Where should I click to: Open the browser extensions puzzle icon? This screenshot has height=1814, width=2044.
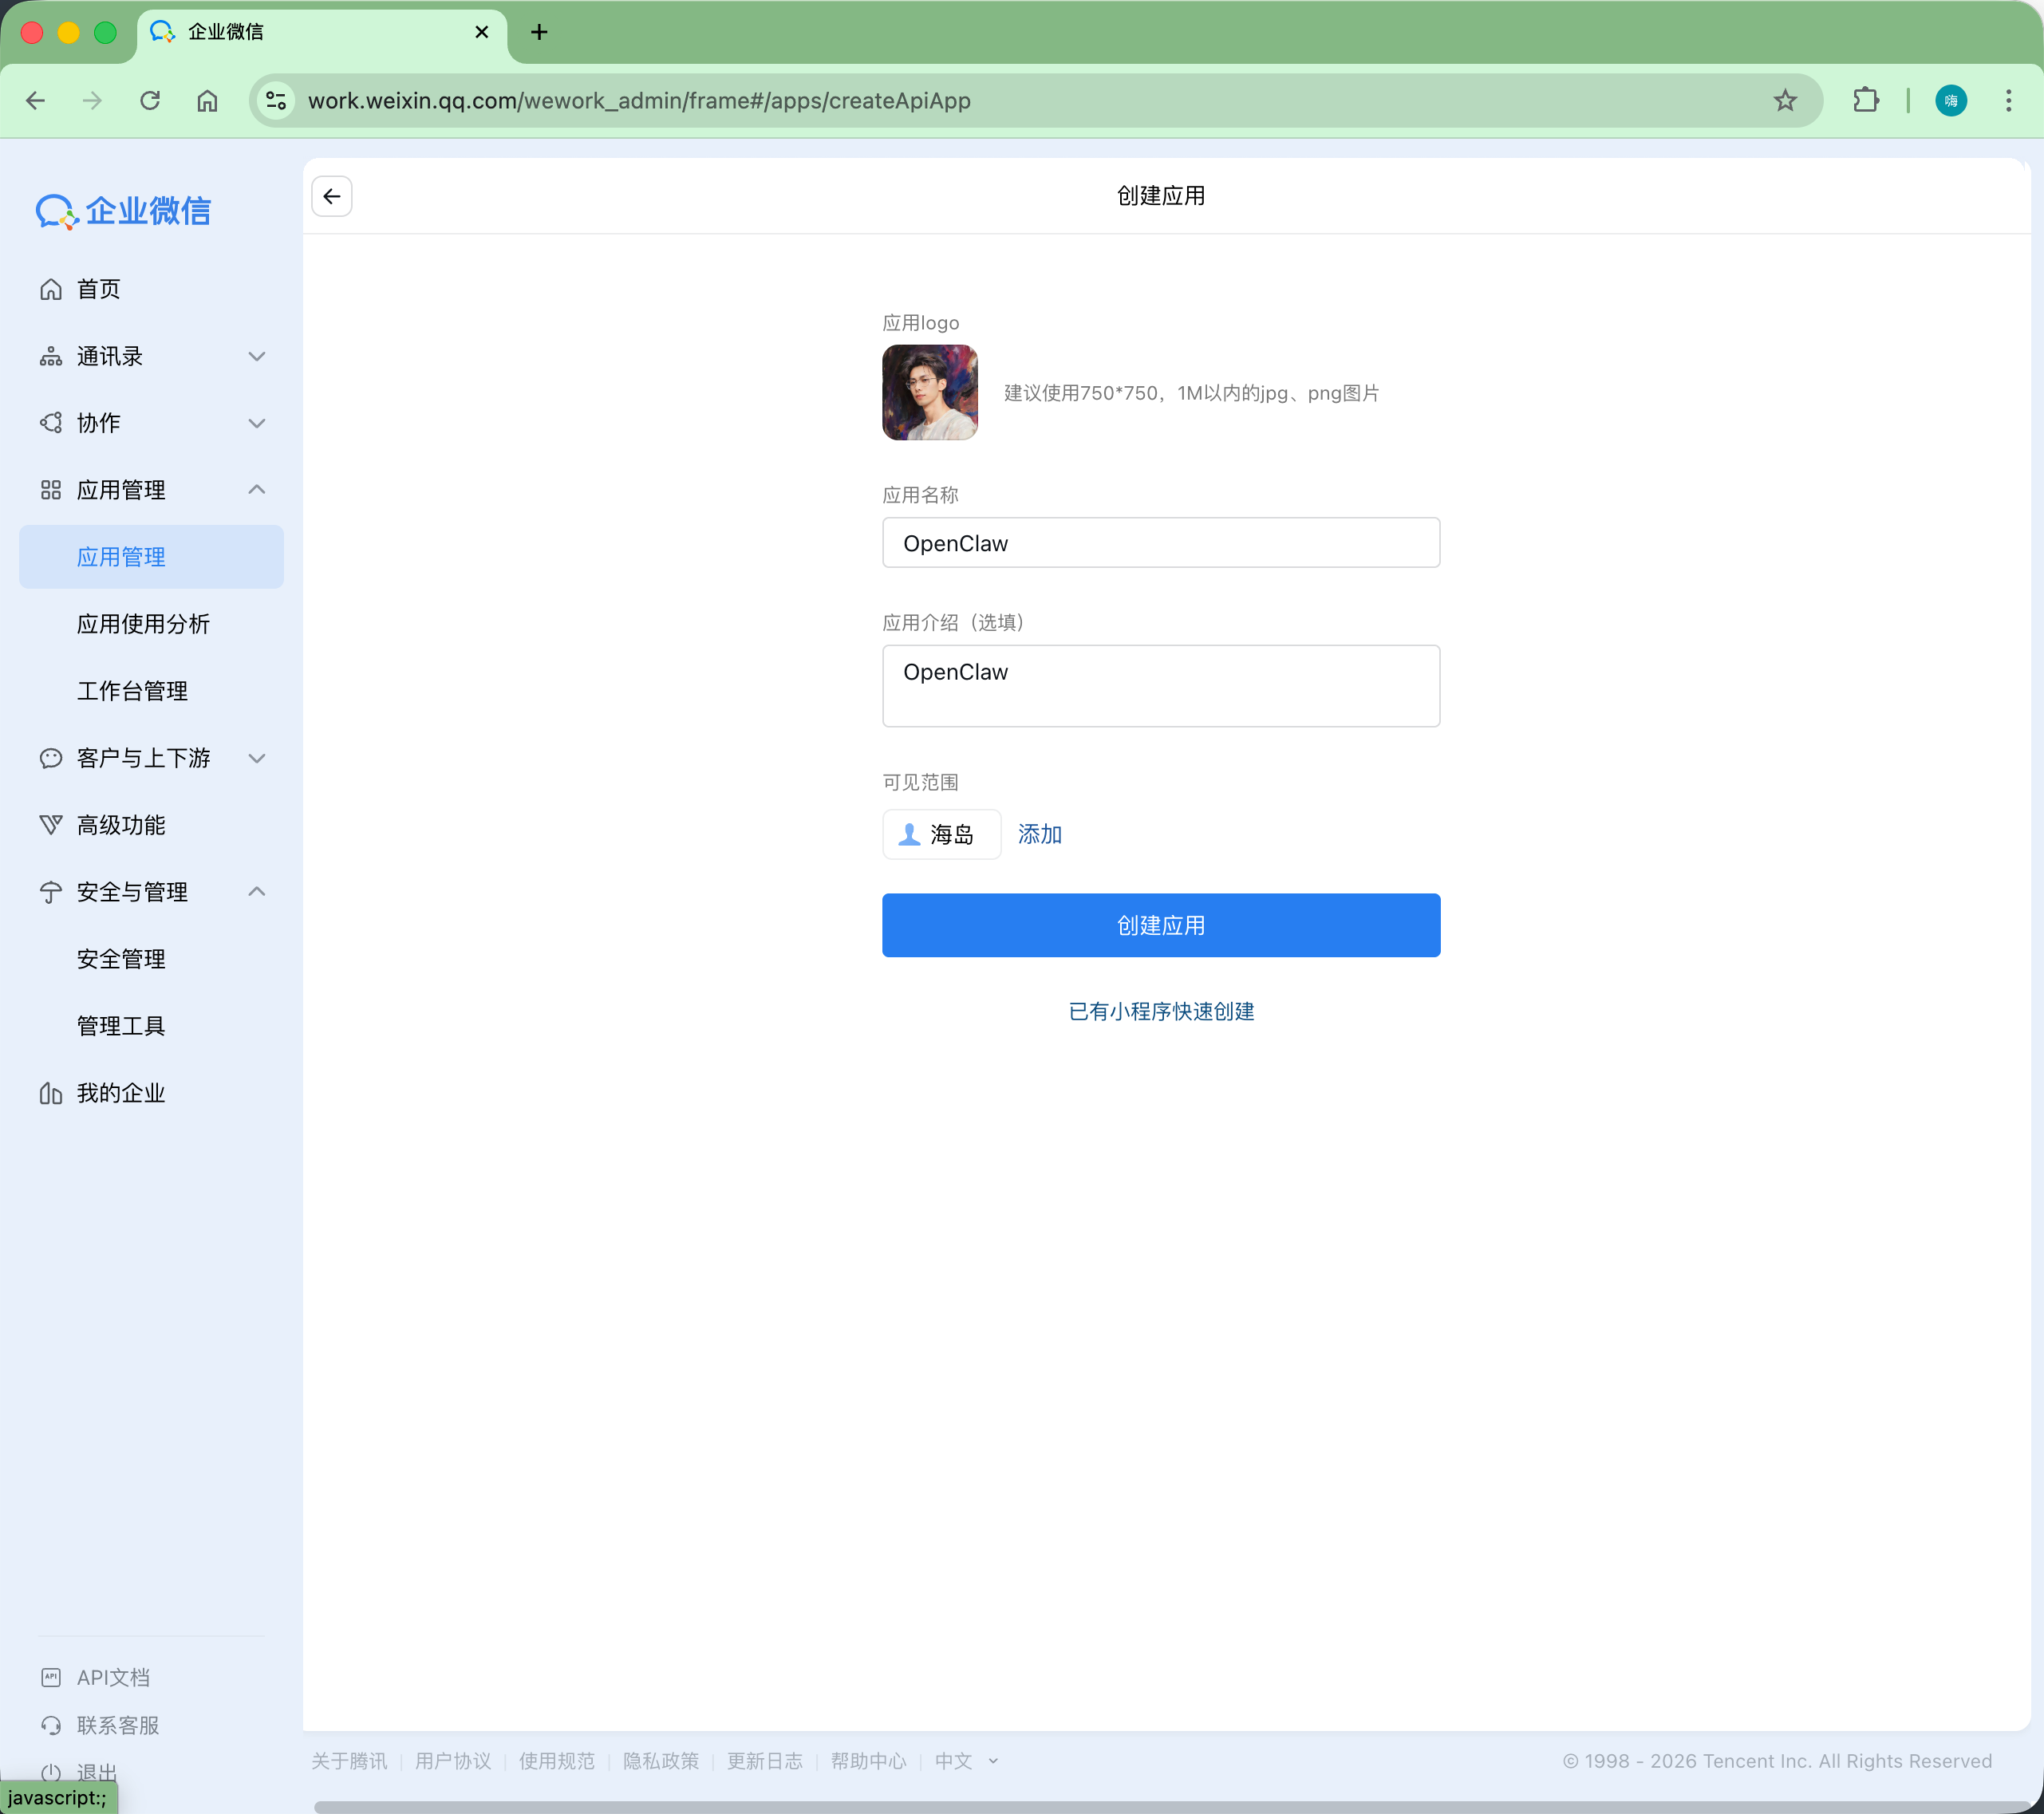point(1865,101)
